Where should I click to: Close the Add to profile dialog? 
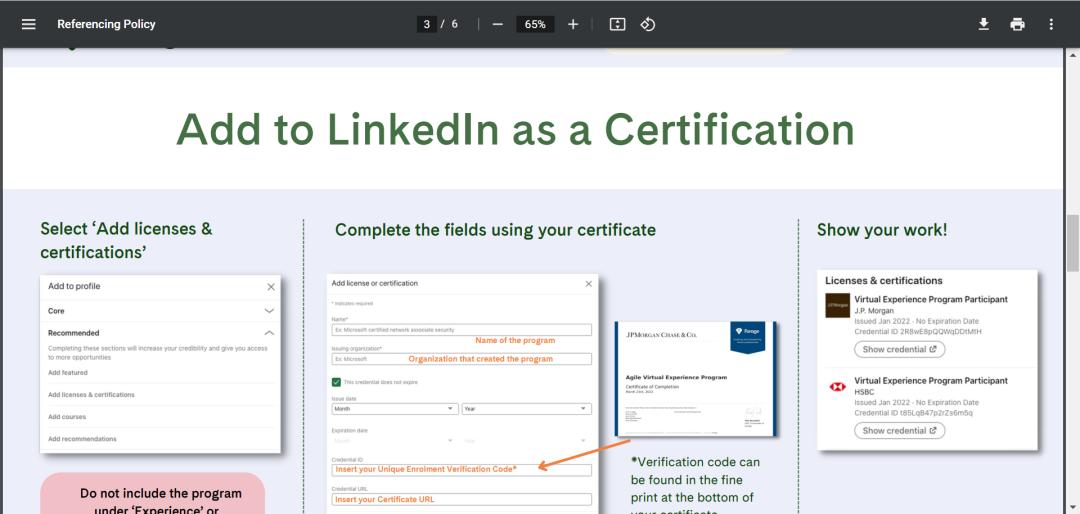(271, 287)
